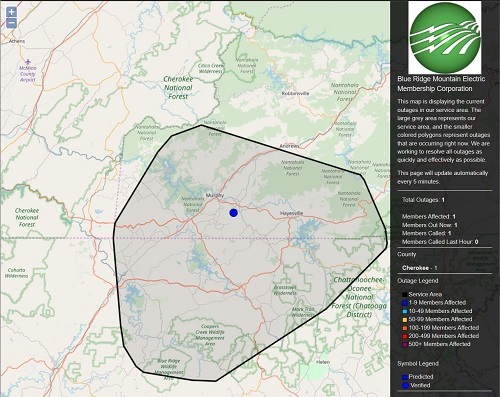
Task: Click the corporation name heading
Action: coord(441,84)
